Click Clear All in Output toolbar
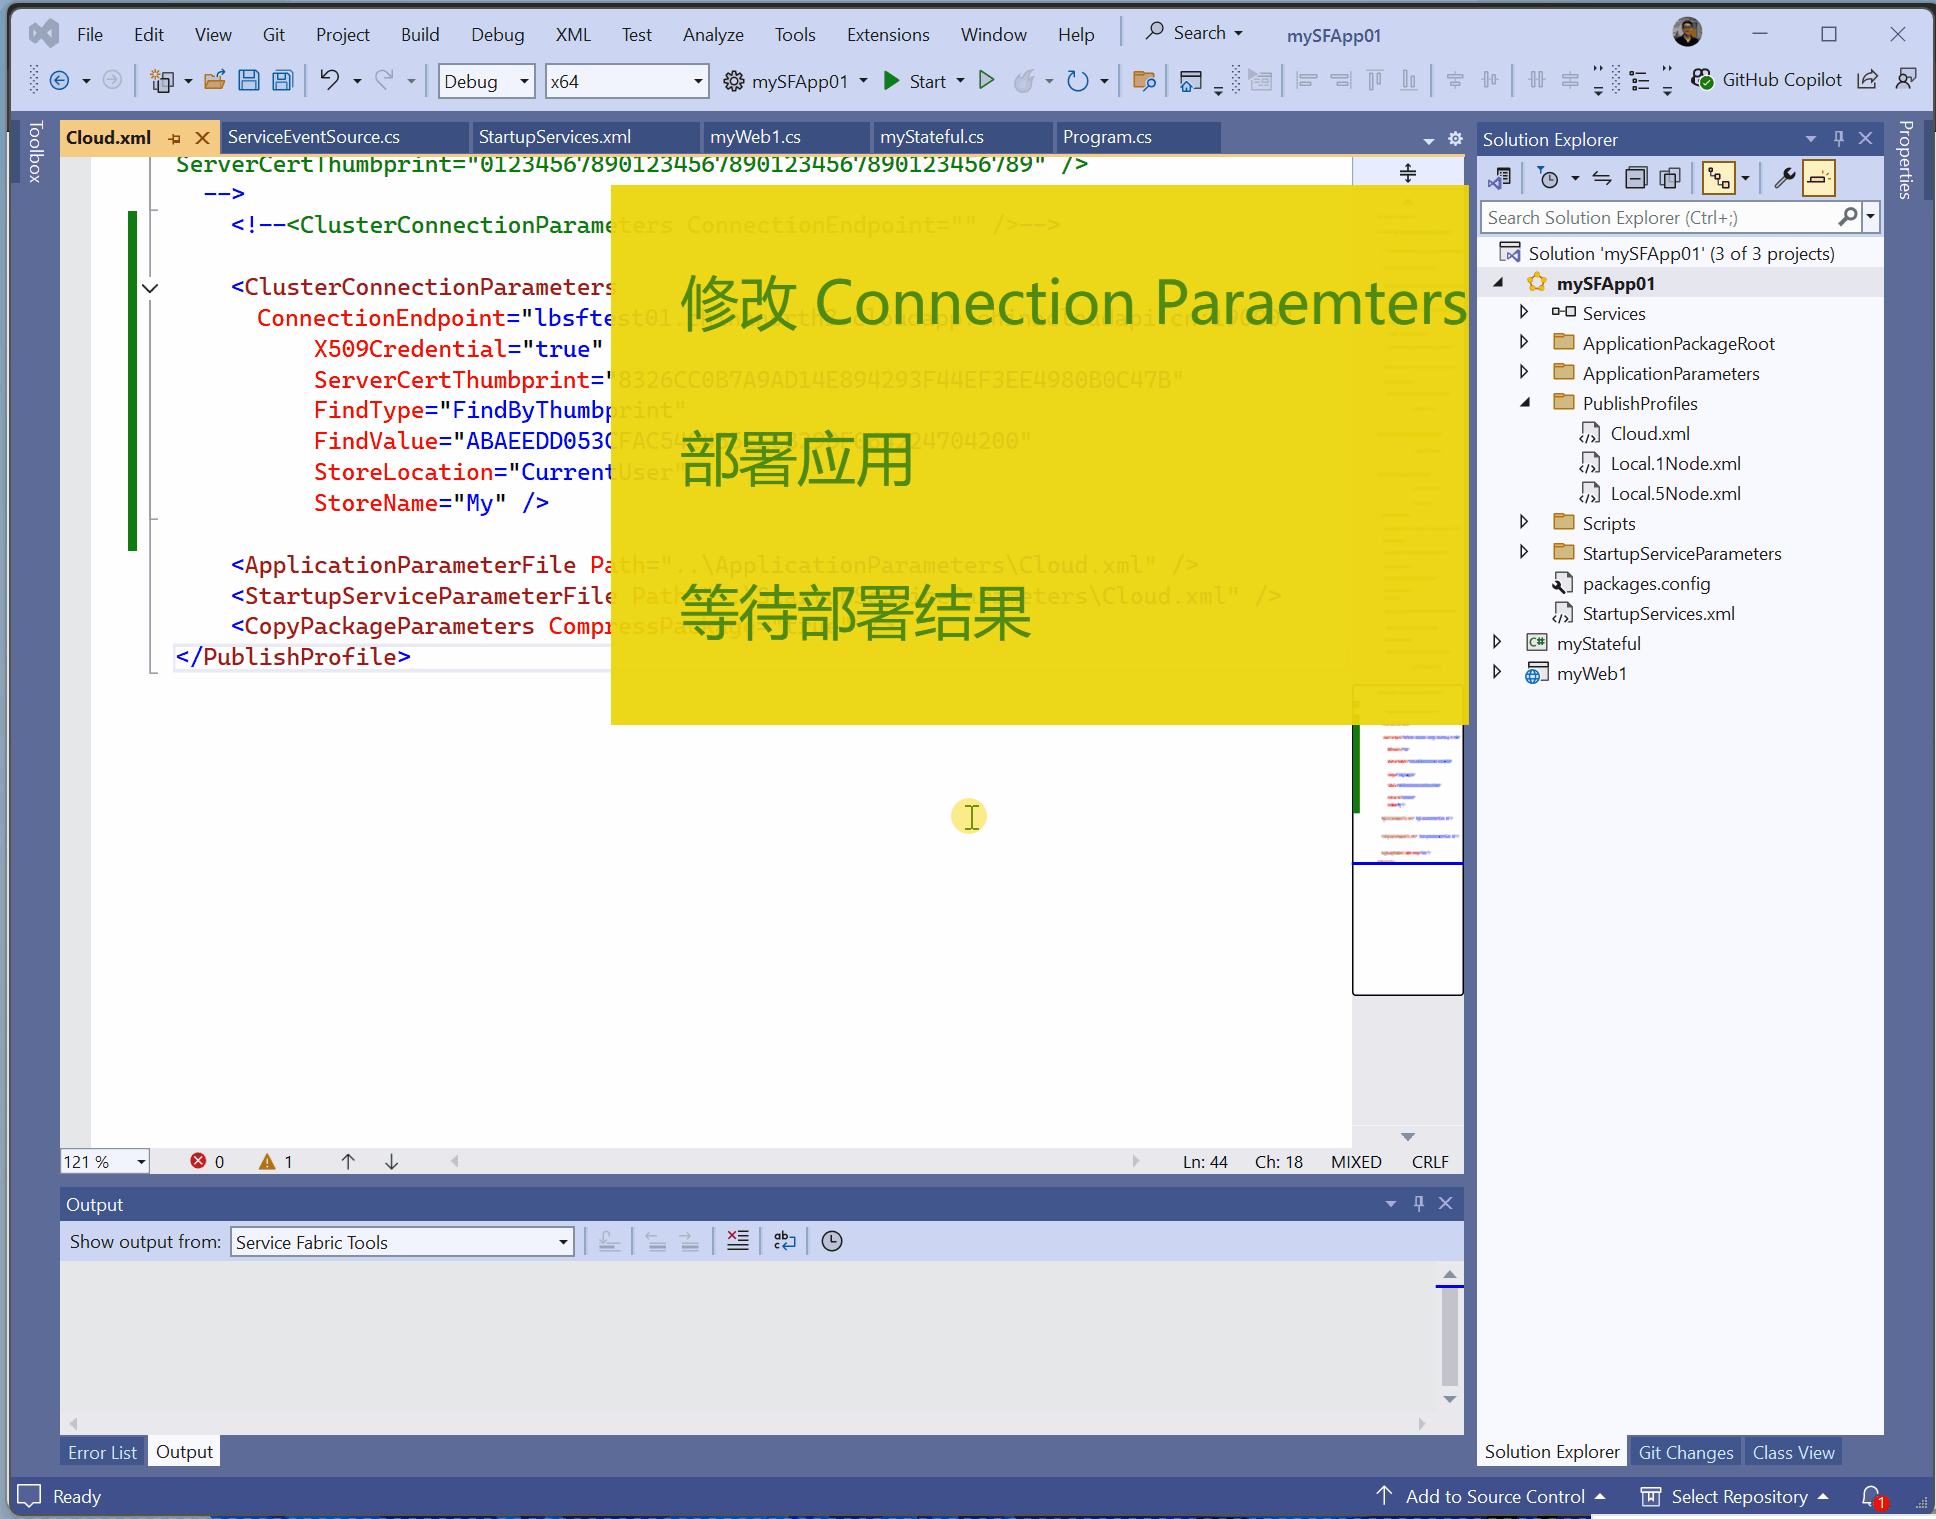The height and width of the screenshot is (1519, 1936). (738, 1241)
